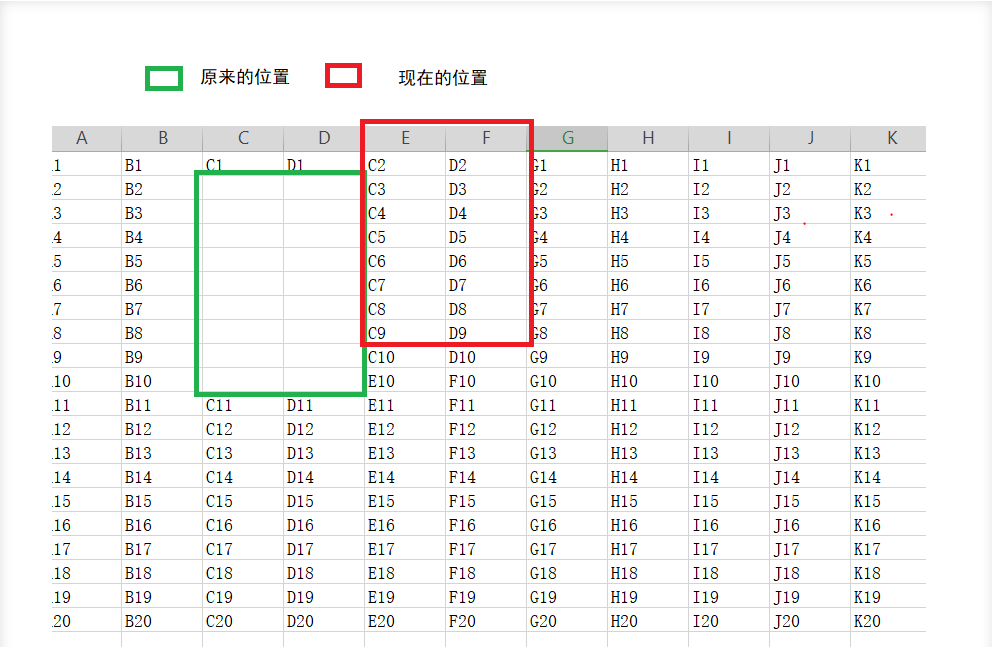Click cell containing K13
The image size is (992, 647).
pyautogui.click(x=888, y=453)
